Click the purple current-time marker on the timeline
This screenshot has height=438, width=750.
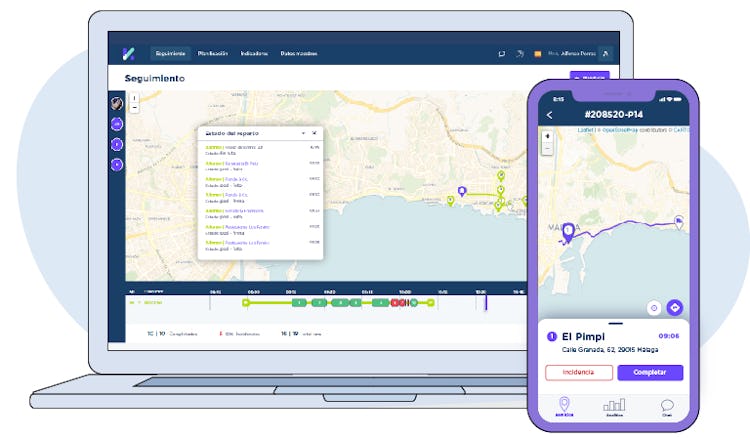tap(485, 303)
